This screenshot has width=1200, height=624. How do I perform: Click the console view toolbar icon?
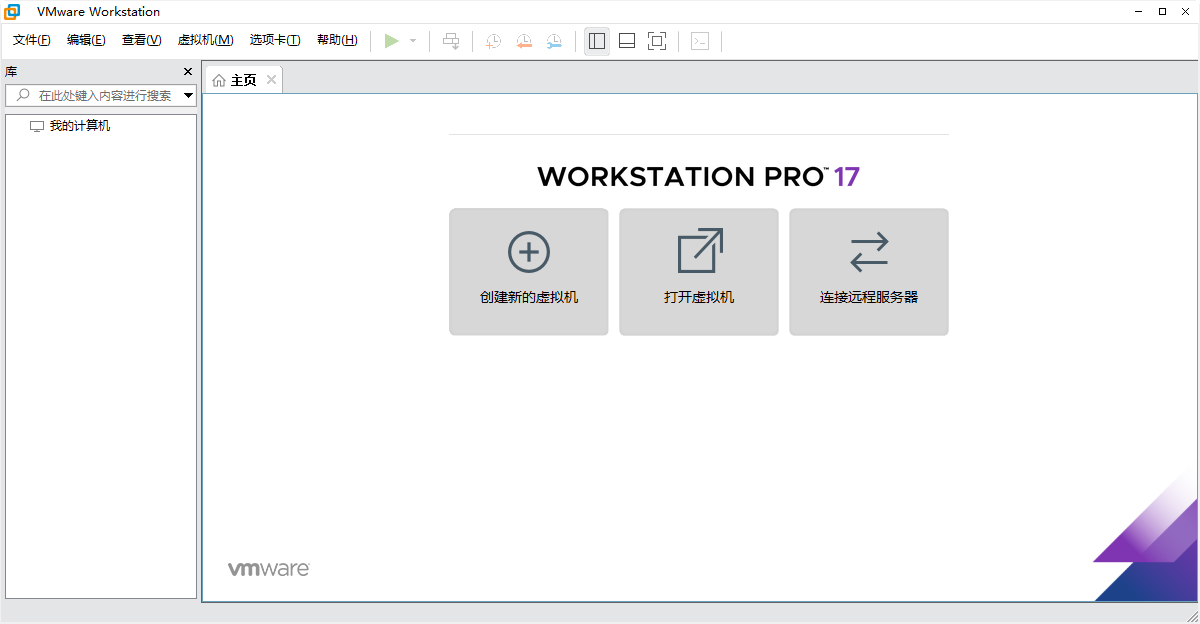[701, 41]
